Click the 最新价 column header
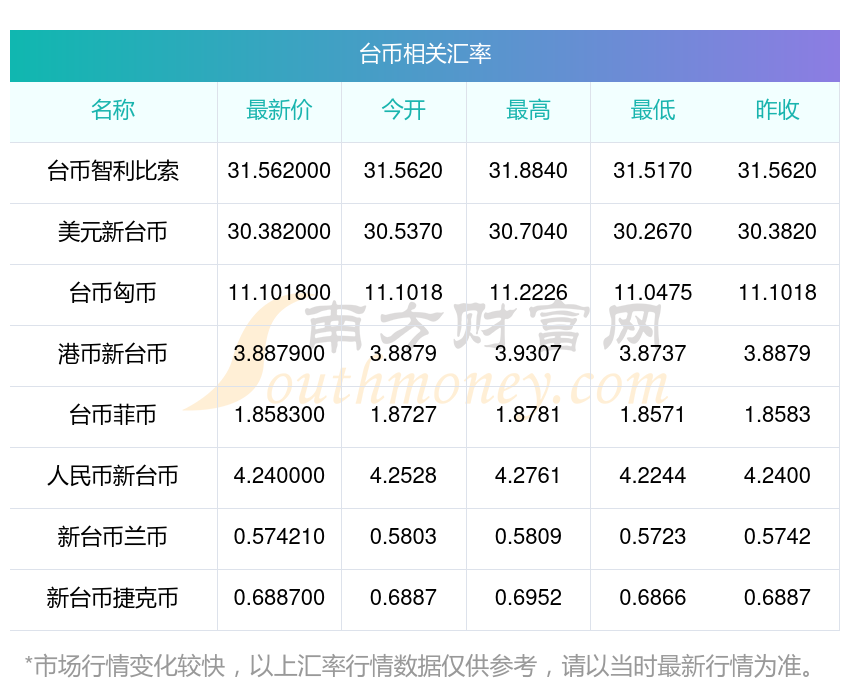 pyautogui.click(x=279, y=110)
